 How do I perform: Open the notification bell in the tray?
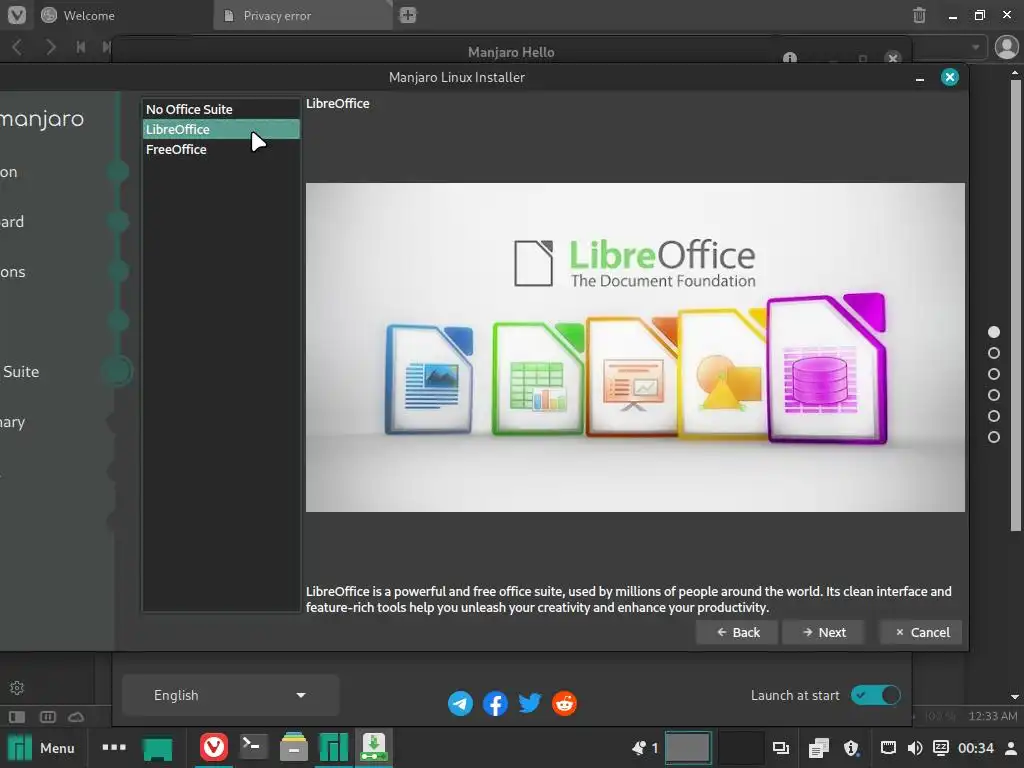click(639, 748)
